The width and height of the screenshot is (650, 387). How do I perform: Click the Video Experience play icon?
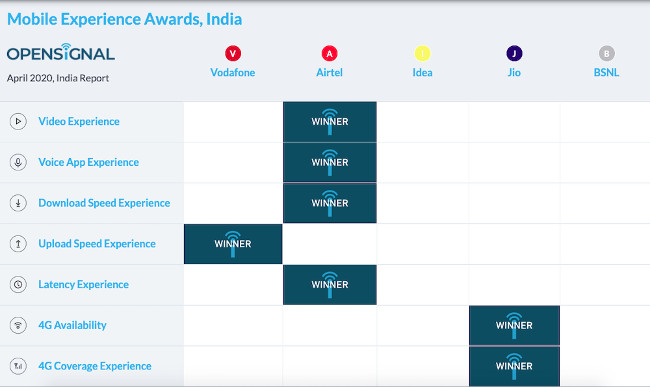pos(18,121)
